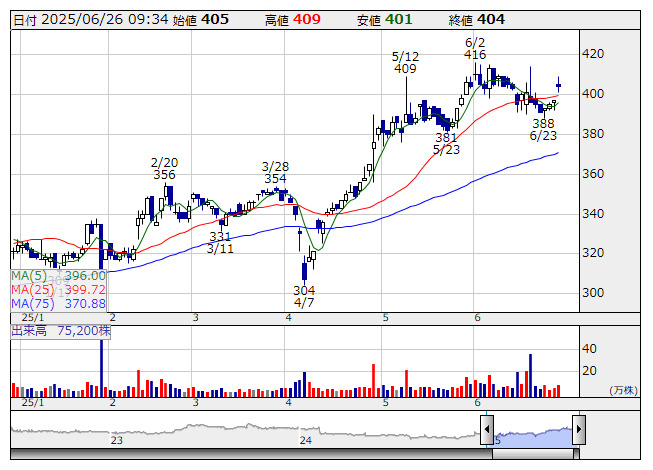Click the right range slider handle arrow
653x470 pixels.
coord(579,430)
